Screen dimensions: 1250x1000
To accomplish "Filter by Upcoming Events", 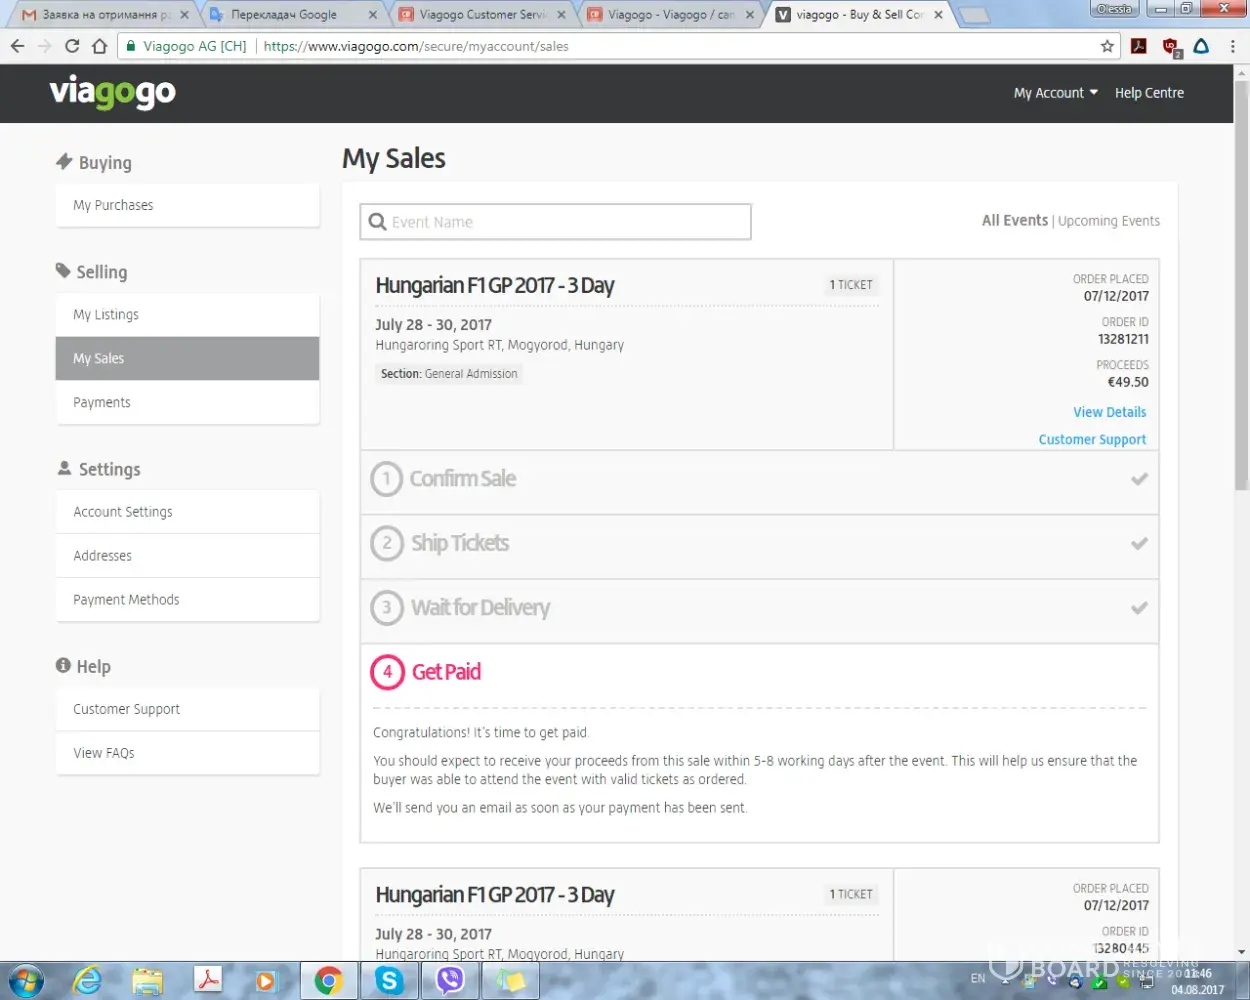I will pyautogui.click(x=1108, y=221).
